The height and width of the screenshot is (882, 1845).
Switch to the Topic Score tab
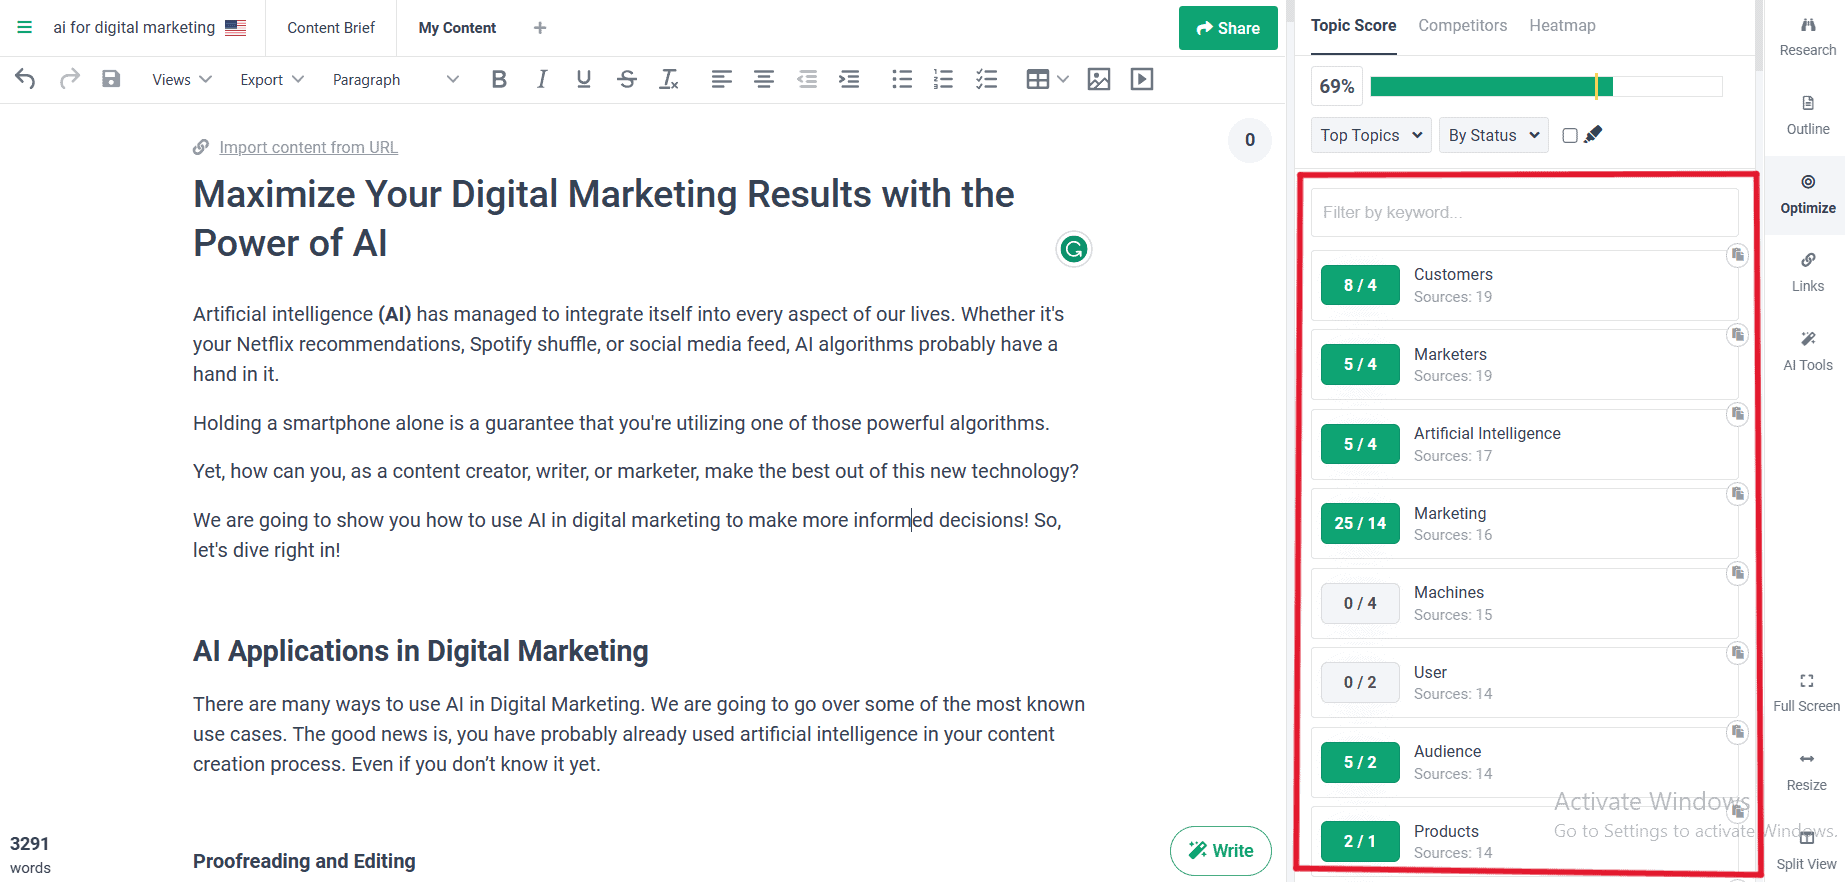tap(1353, 26)
